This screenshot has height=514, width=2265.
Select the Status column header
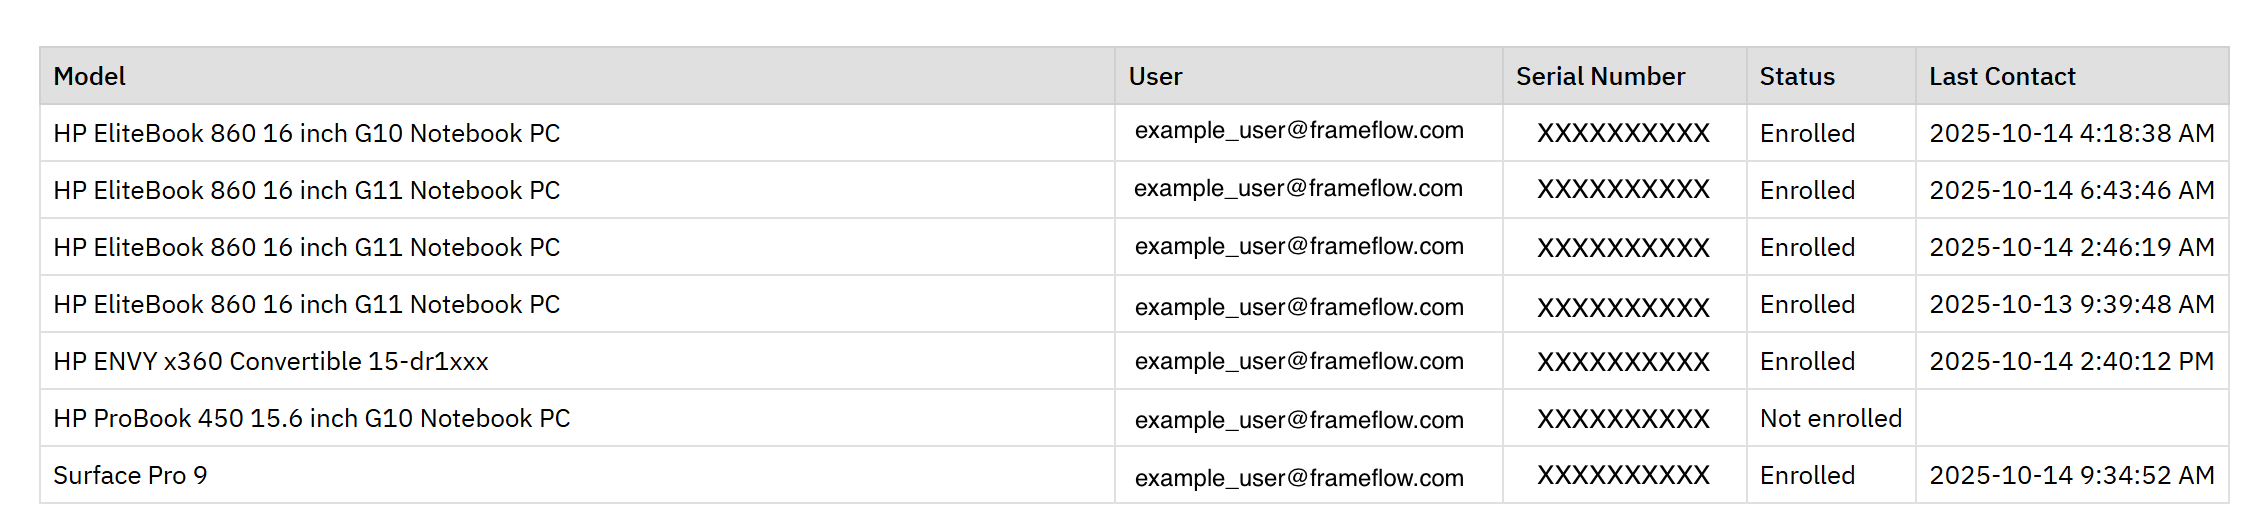(1797, 77)
